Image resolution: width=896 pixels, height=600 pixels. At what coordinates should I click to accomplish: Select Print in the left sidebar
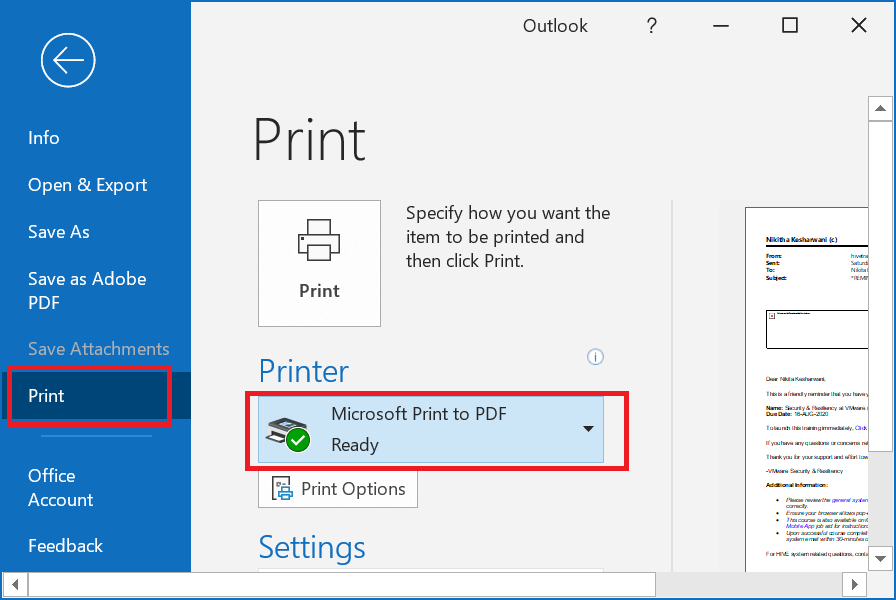[x=95, y=395]
